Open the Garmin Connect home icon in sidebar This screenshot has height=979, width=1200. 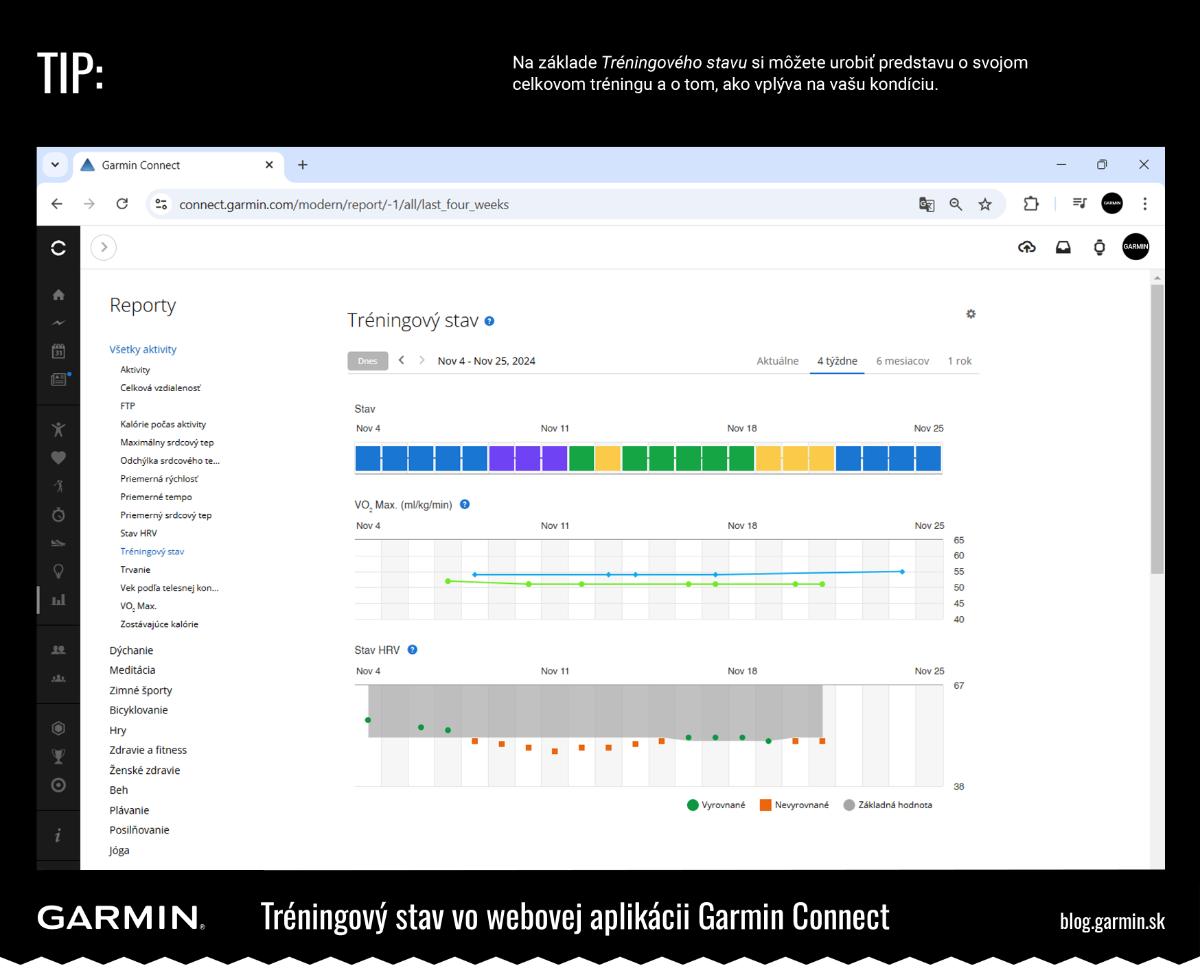58,295
